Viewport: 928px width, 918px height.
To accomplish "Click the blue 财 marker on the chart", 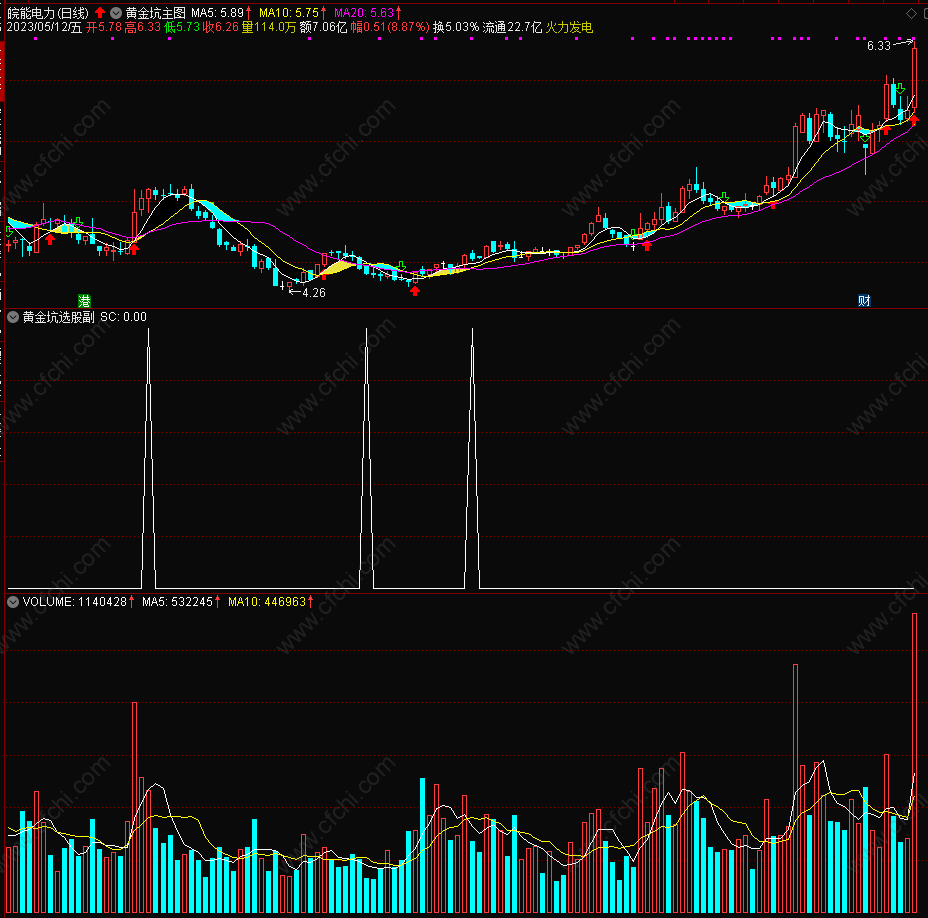I will tap(864, 300).
